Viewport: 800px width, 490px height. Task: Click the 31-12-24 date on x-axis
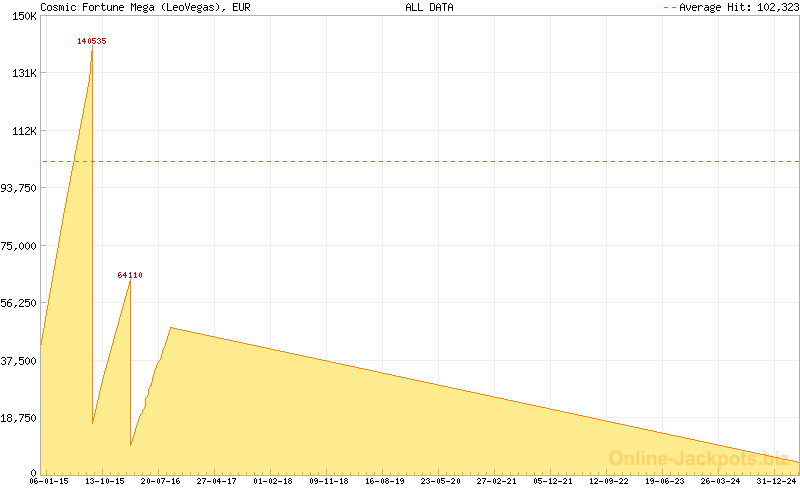point(777,481)
